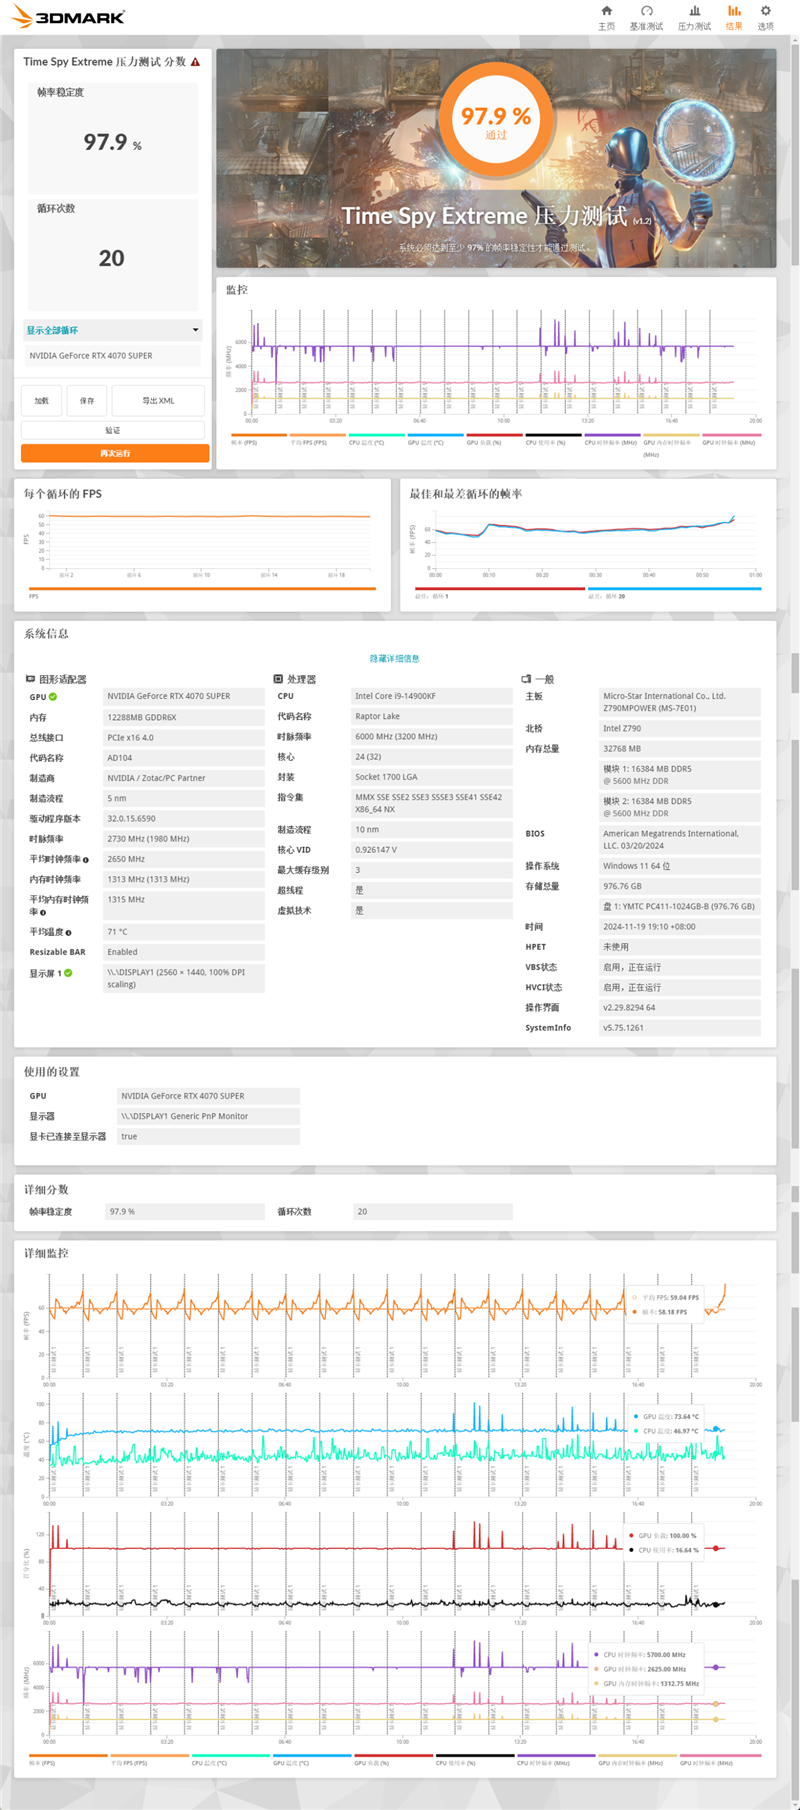Export results with 导出 XML button
This screenshot has height=1810, width=800.
coord(158,401)
